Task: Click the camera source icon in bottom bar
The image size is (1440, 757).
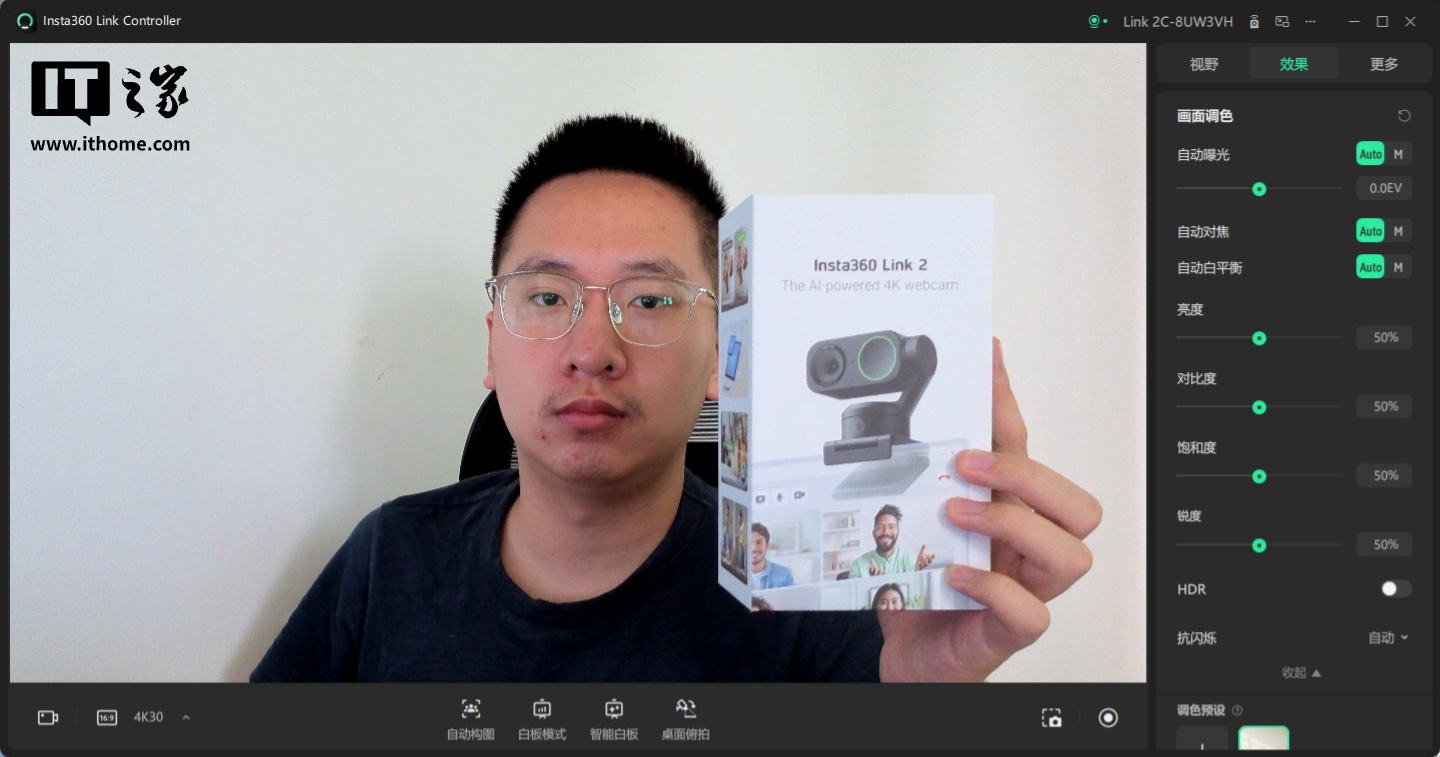Action: (x=48, y=717)
